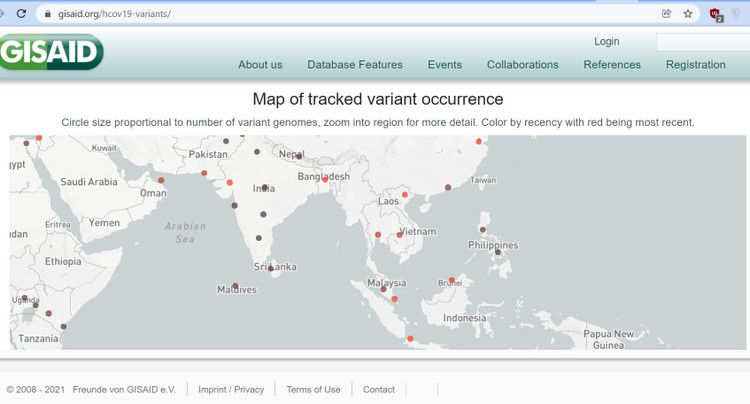750x404 pixels.
Task: Open the About us menu
Action: click(260, 65)
